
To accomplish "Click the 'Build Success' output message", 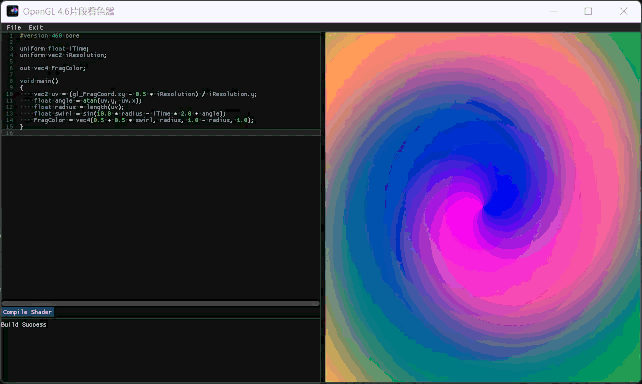I will (x=24, y=325).
